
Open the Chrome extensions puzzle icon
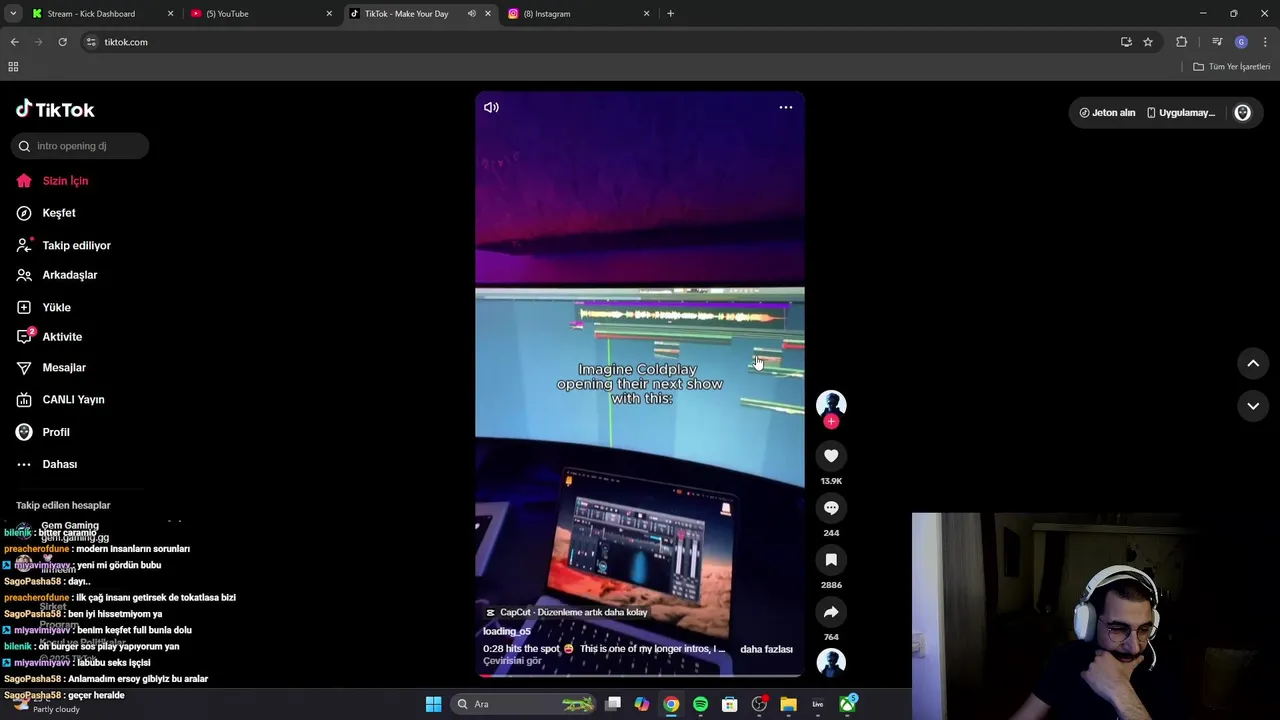pyautogui.click(x=1182, y=42)
